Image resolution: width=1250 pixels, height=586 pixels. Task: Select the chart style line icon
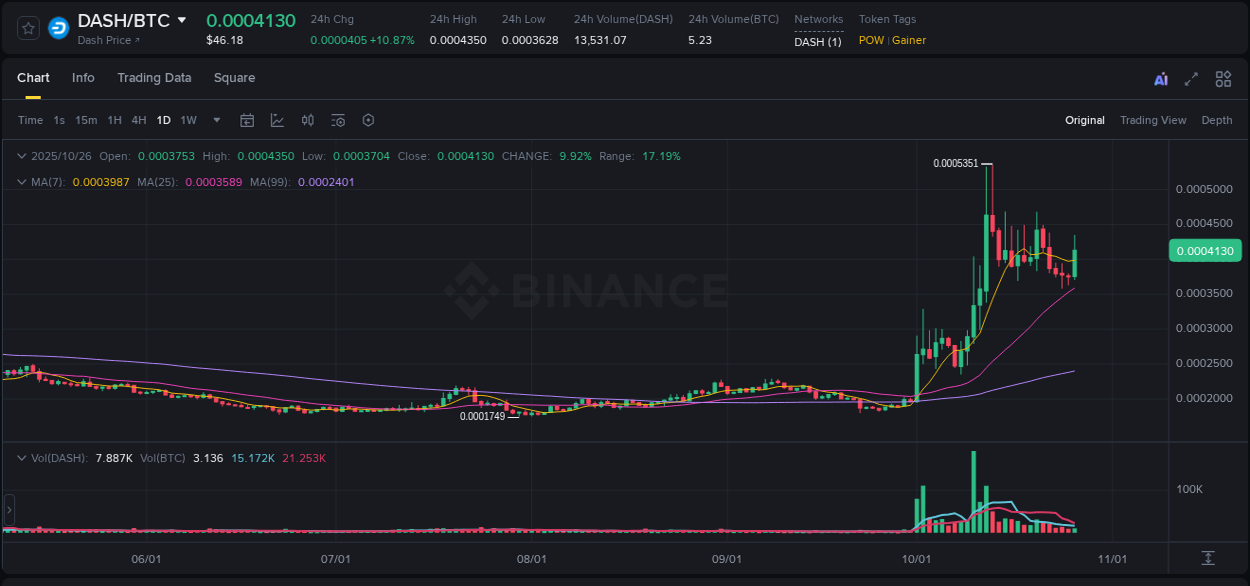click(x=277, y=120)
